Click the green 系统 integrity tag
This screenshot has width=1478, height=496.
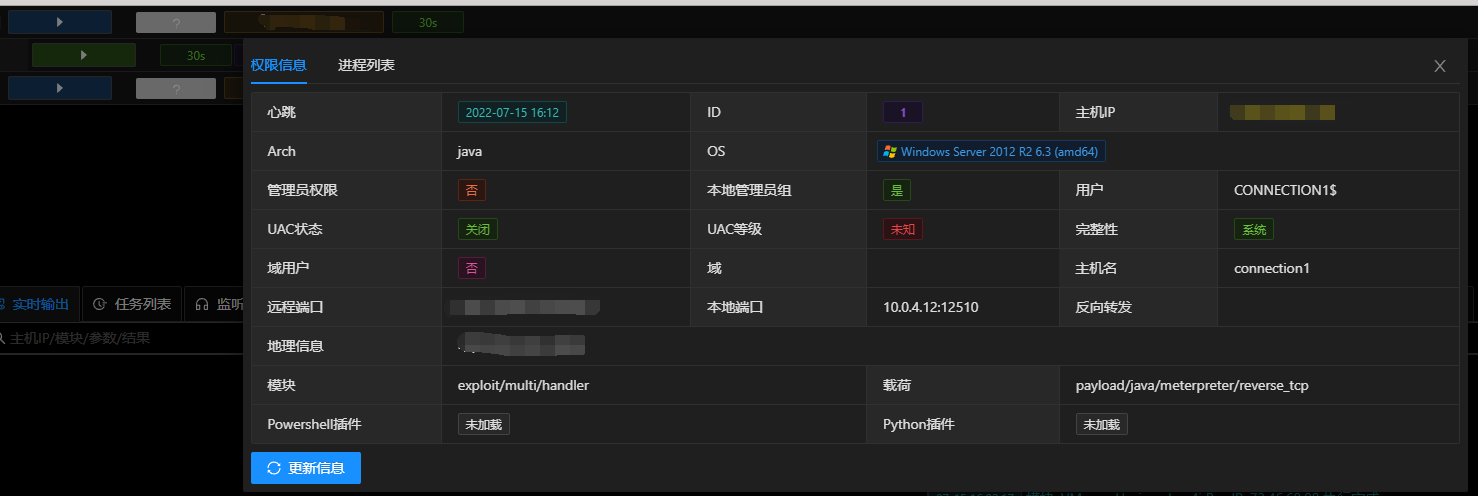point(1254,229)
